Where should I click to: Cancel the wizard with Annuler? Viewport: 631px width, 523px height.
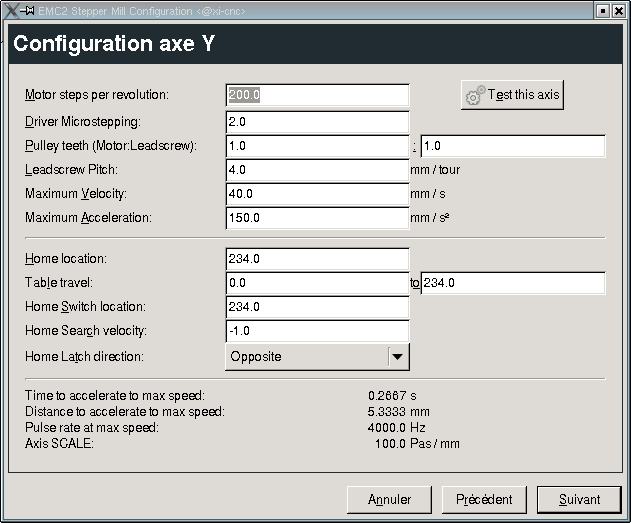[389, 500]
